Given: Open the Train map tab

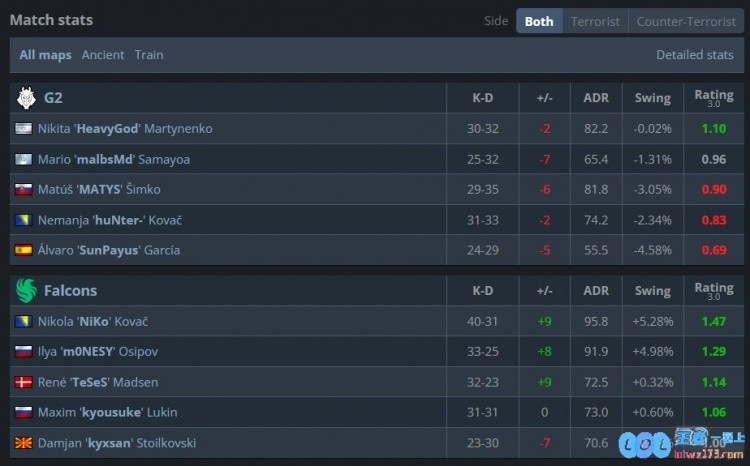Looking at the screenshot, I should (x=149, y=55).
